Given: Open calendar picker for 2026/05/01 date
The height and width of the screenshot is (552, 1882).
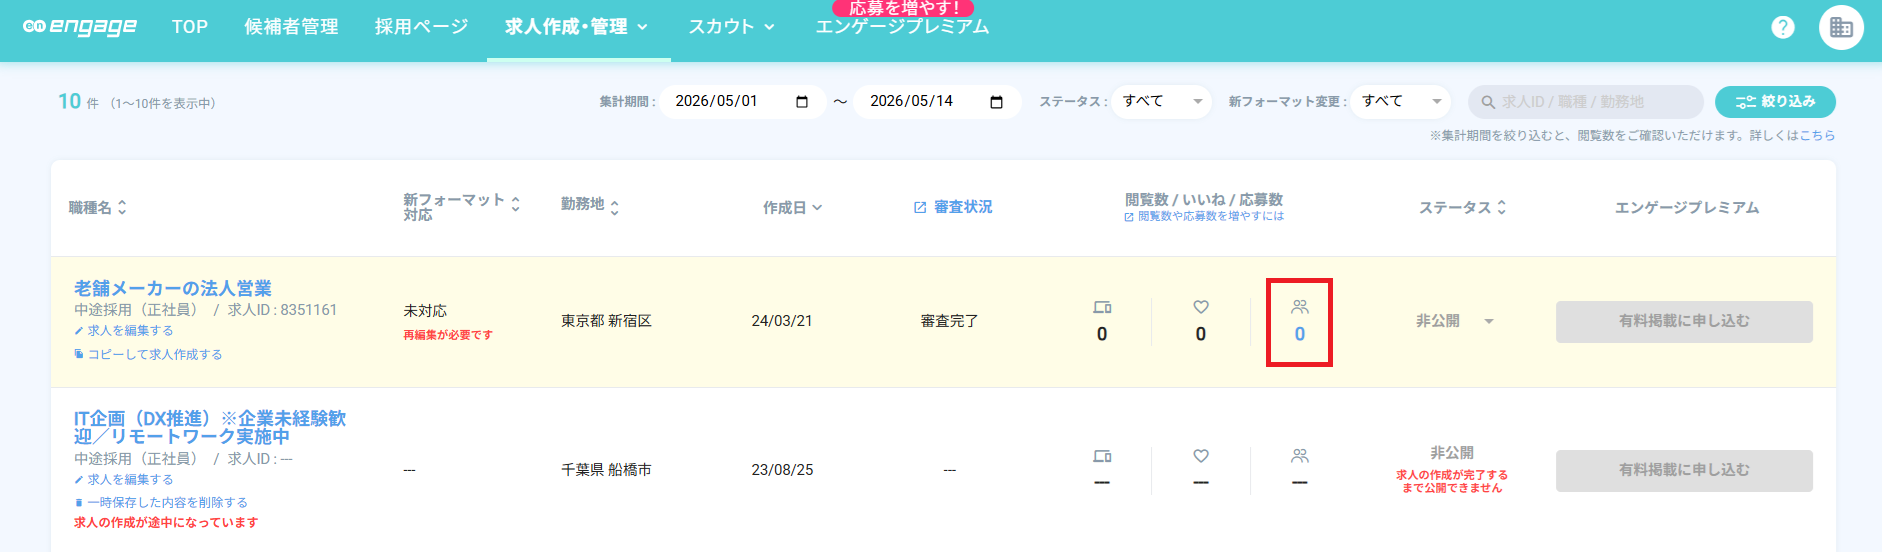Looking at the screenshot, I should coord(802,102).
